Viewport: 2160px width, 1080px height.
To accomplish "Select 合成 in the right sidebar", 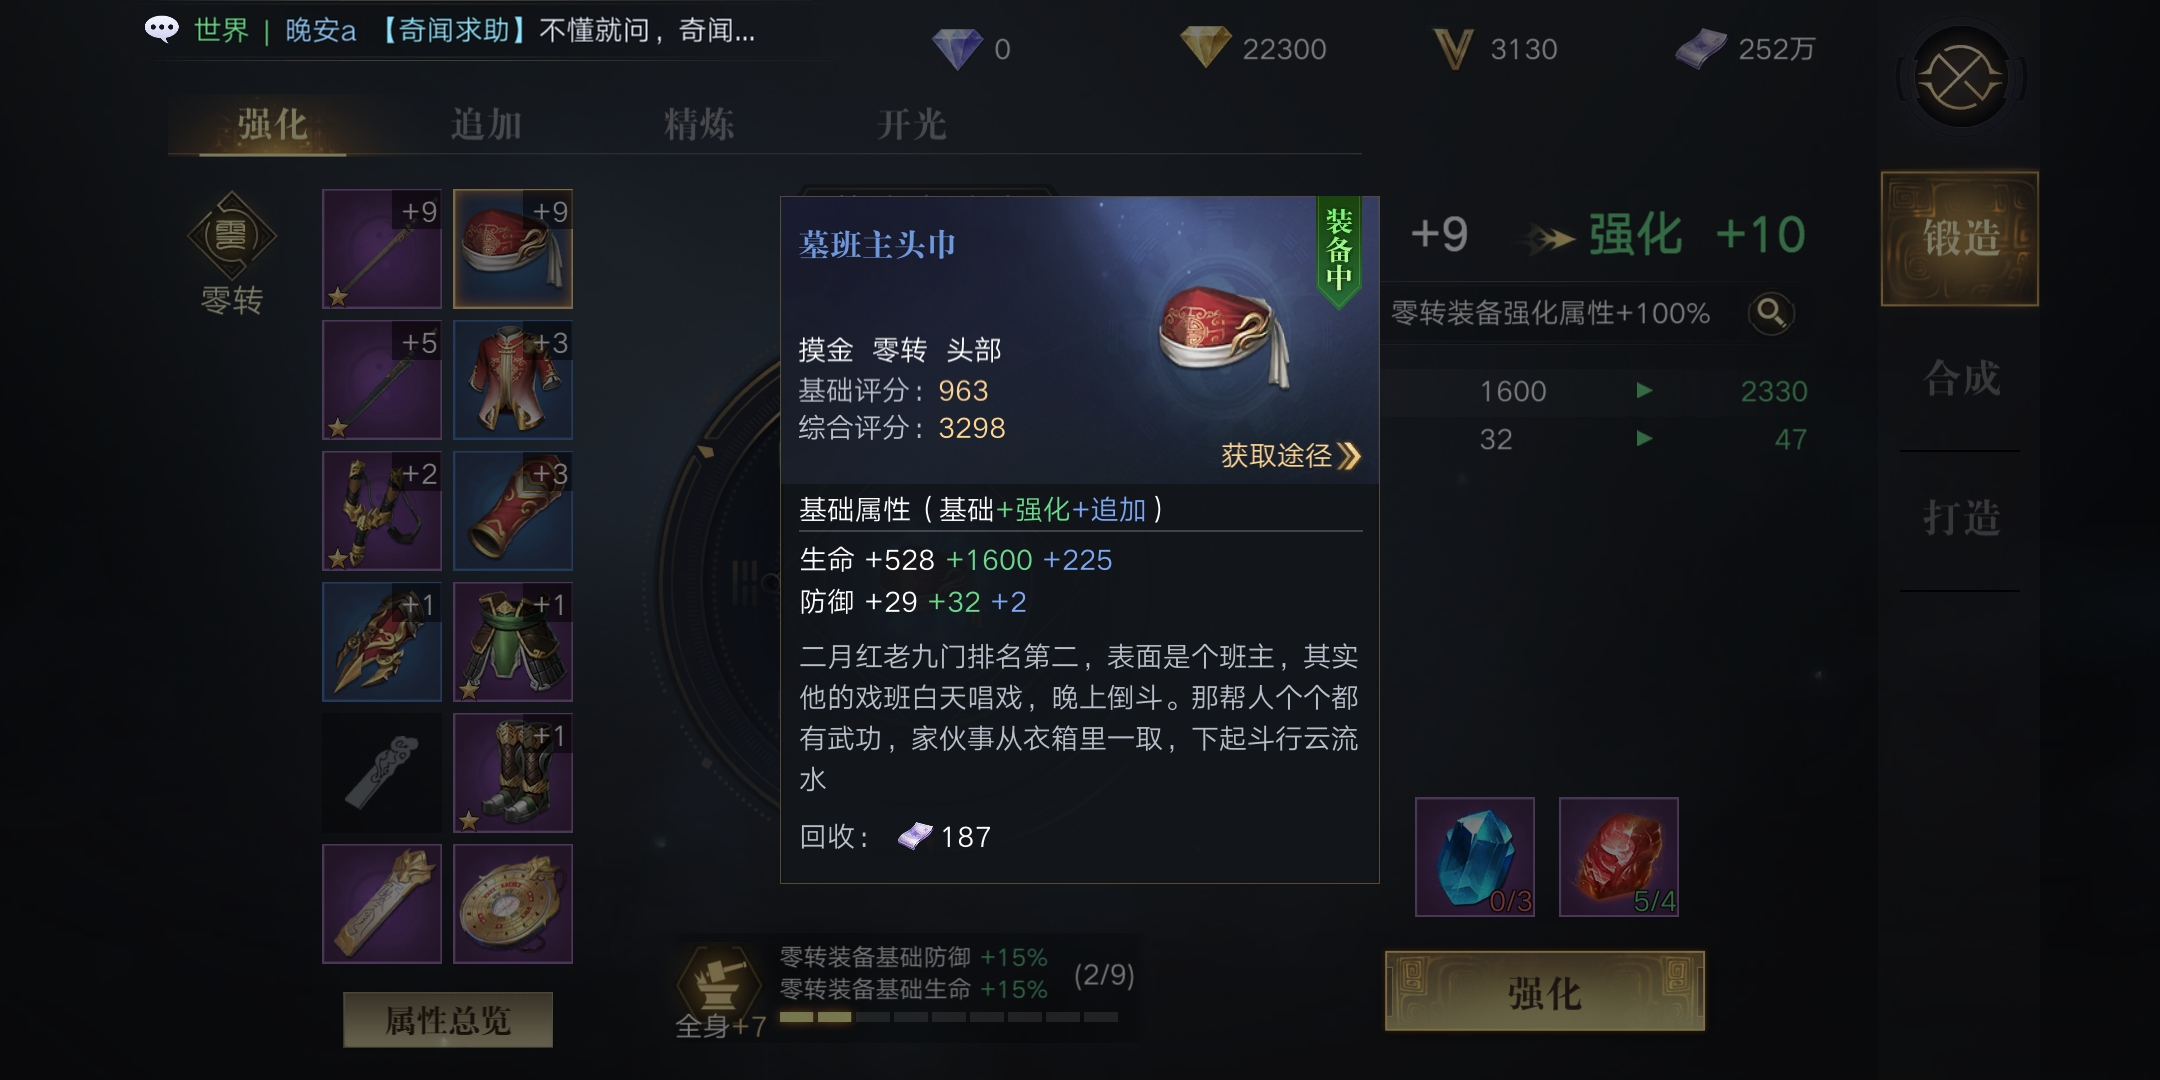I will (1961, 379).
